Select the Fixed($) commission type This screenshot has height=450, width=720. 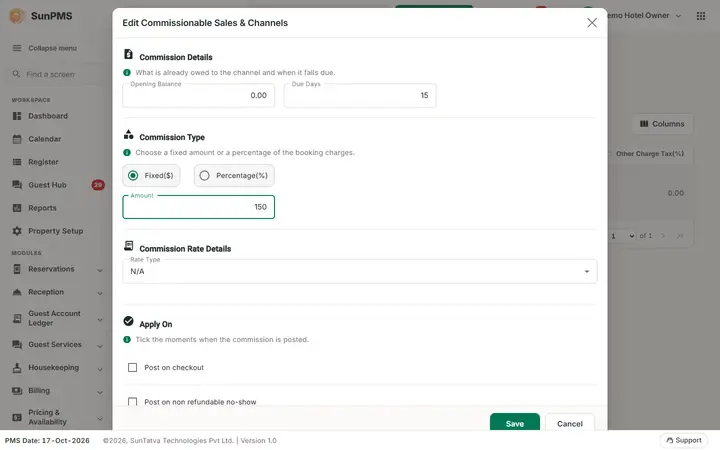coord(151,175)
